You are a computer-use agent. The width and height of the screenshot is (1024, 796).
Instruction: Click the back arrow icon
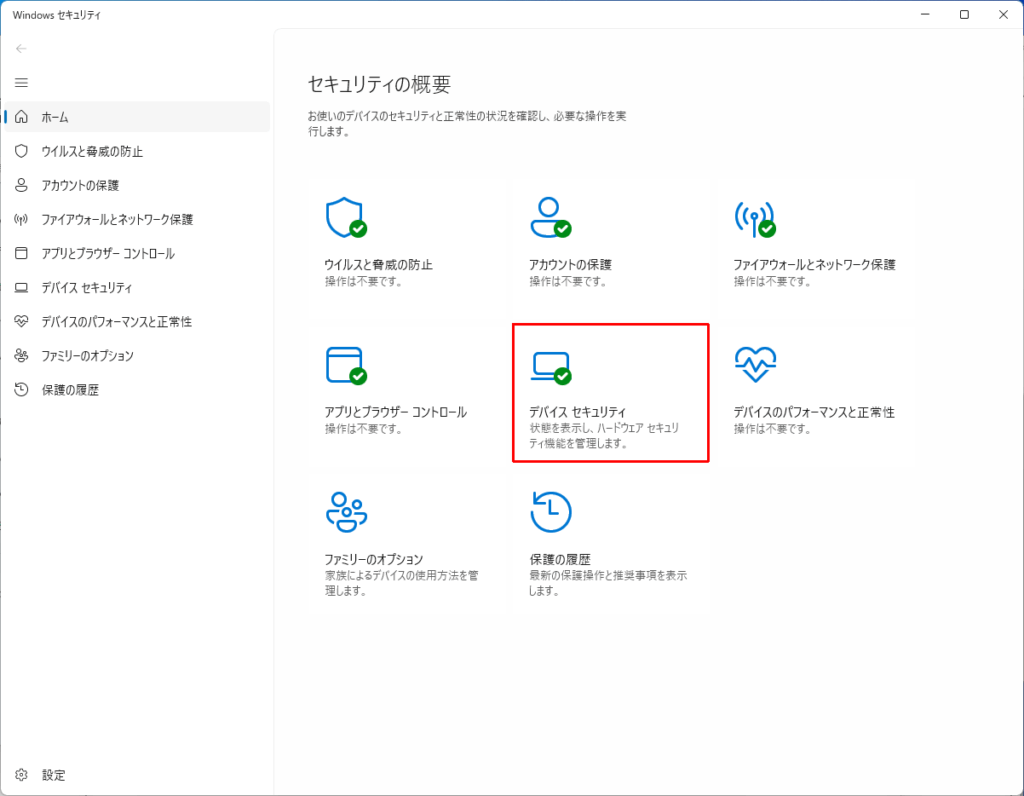(x=21, y=48)
